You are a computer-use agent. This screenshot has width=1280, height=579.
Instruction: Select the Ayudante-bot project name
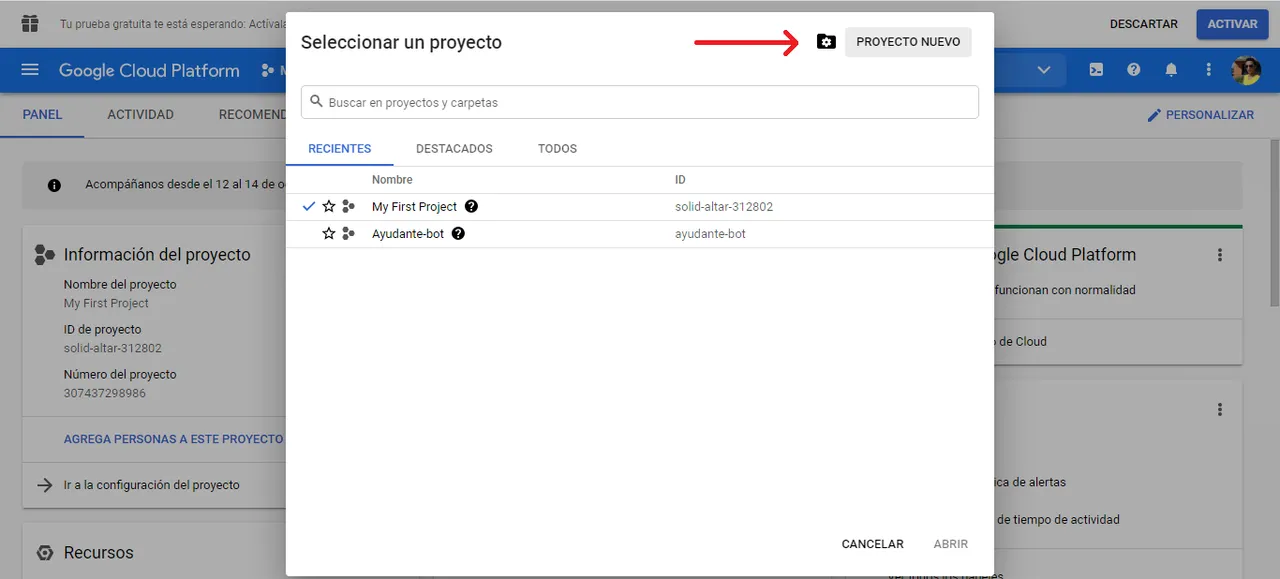[x=407, y=234]
